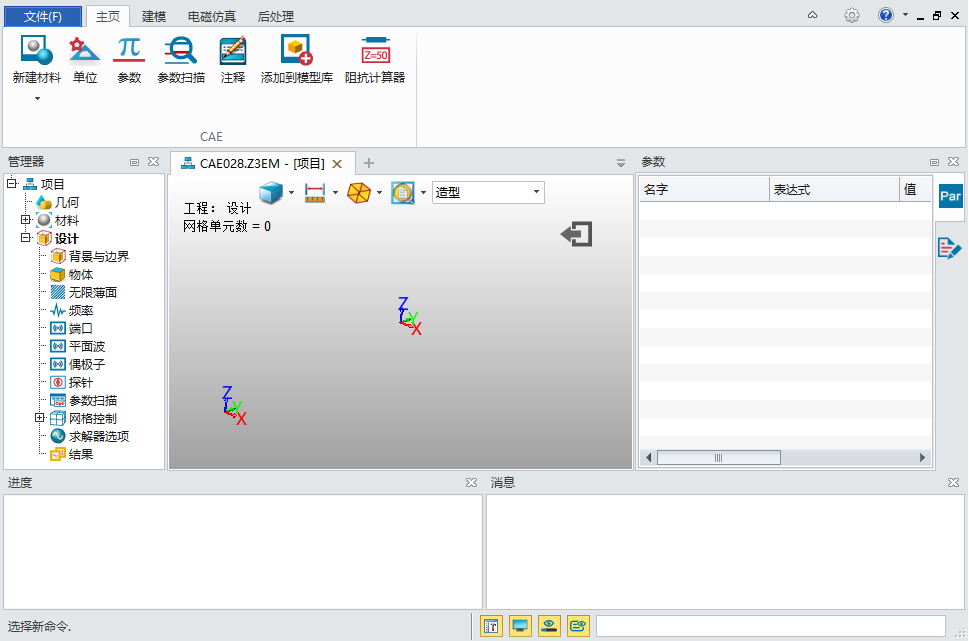The width and height of the screenshot is (969, 641).
Task: Float the 管理器 panel
Action: [134, 162]
